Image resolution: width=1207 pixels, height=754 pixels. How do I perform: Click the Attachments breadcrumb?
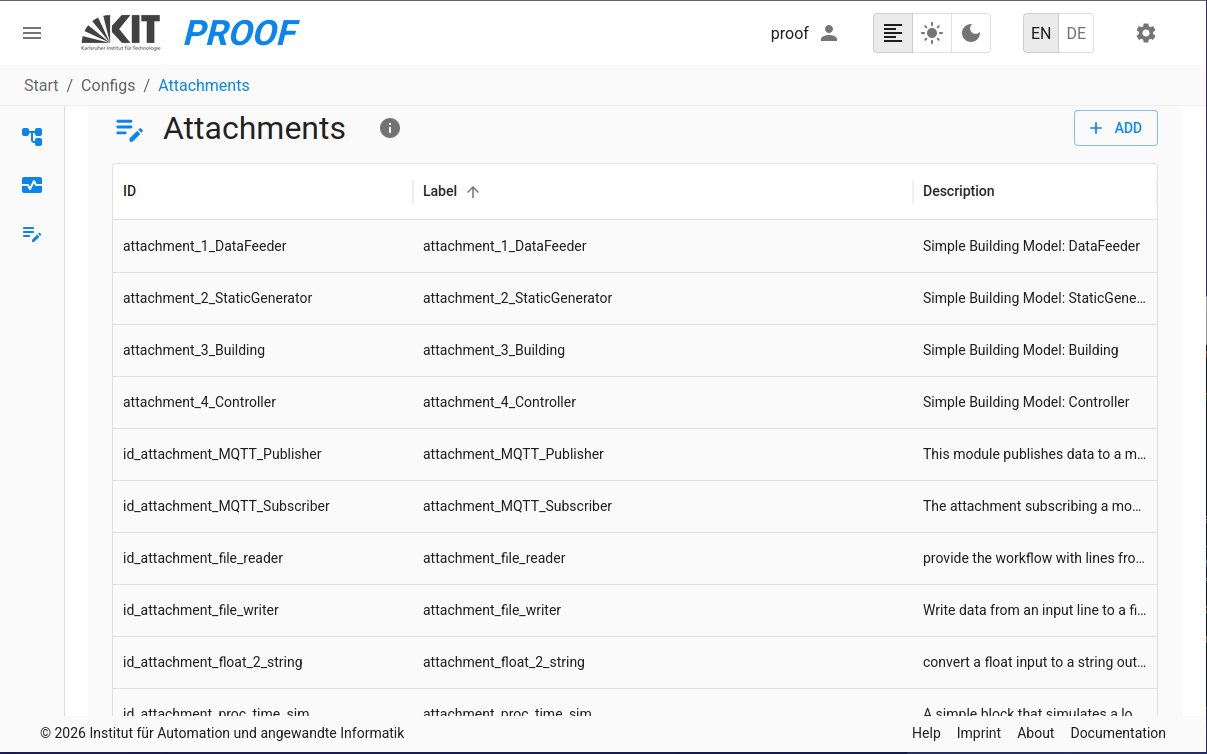[x=204, y=85]
